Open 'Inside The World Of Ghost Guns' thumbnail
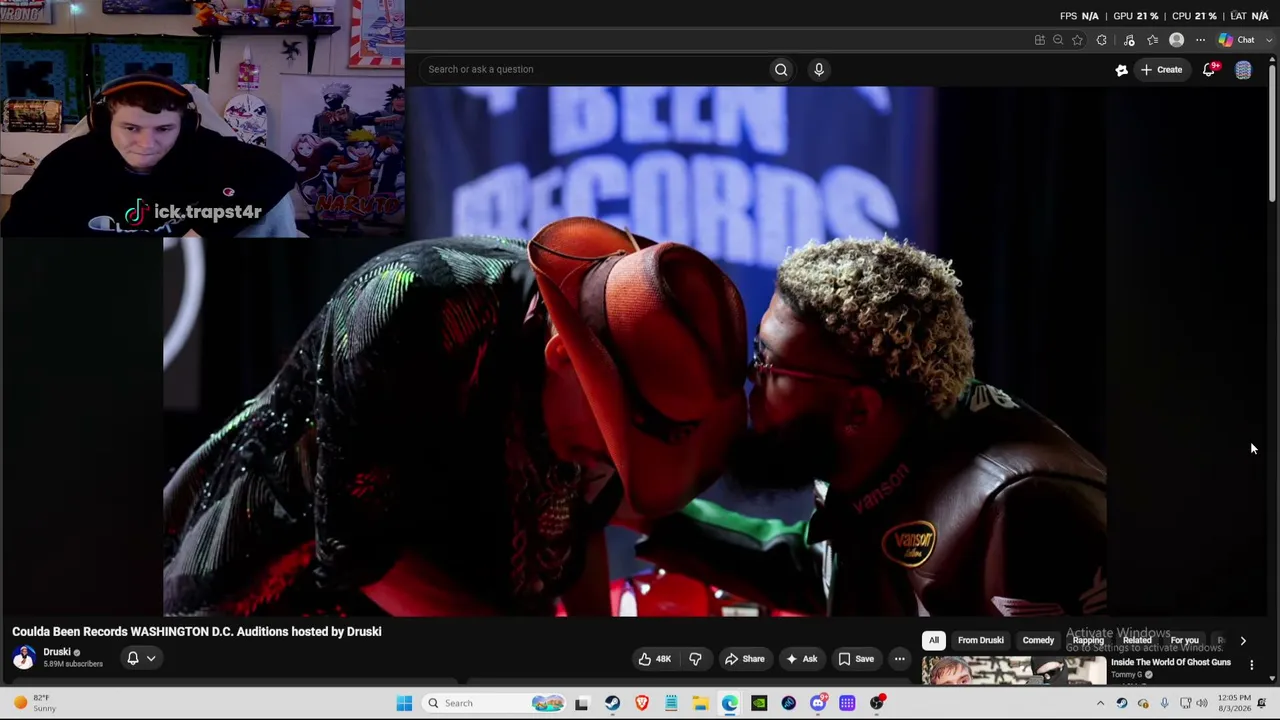Image resolution: width=1280 pixels, height=720 pixels. 1014,670
